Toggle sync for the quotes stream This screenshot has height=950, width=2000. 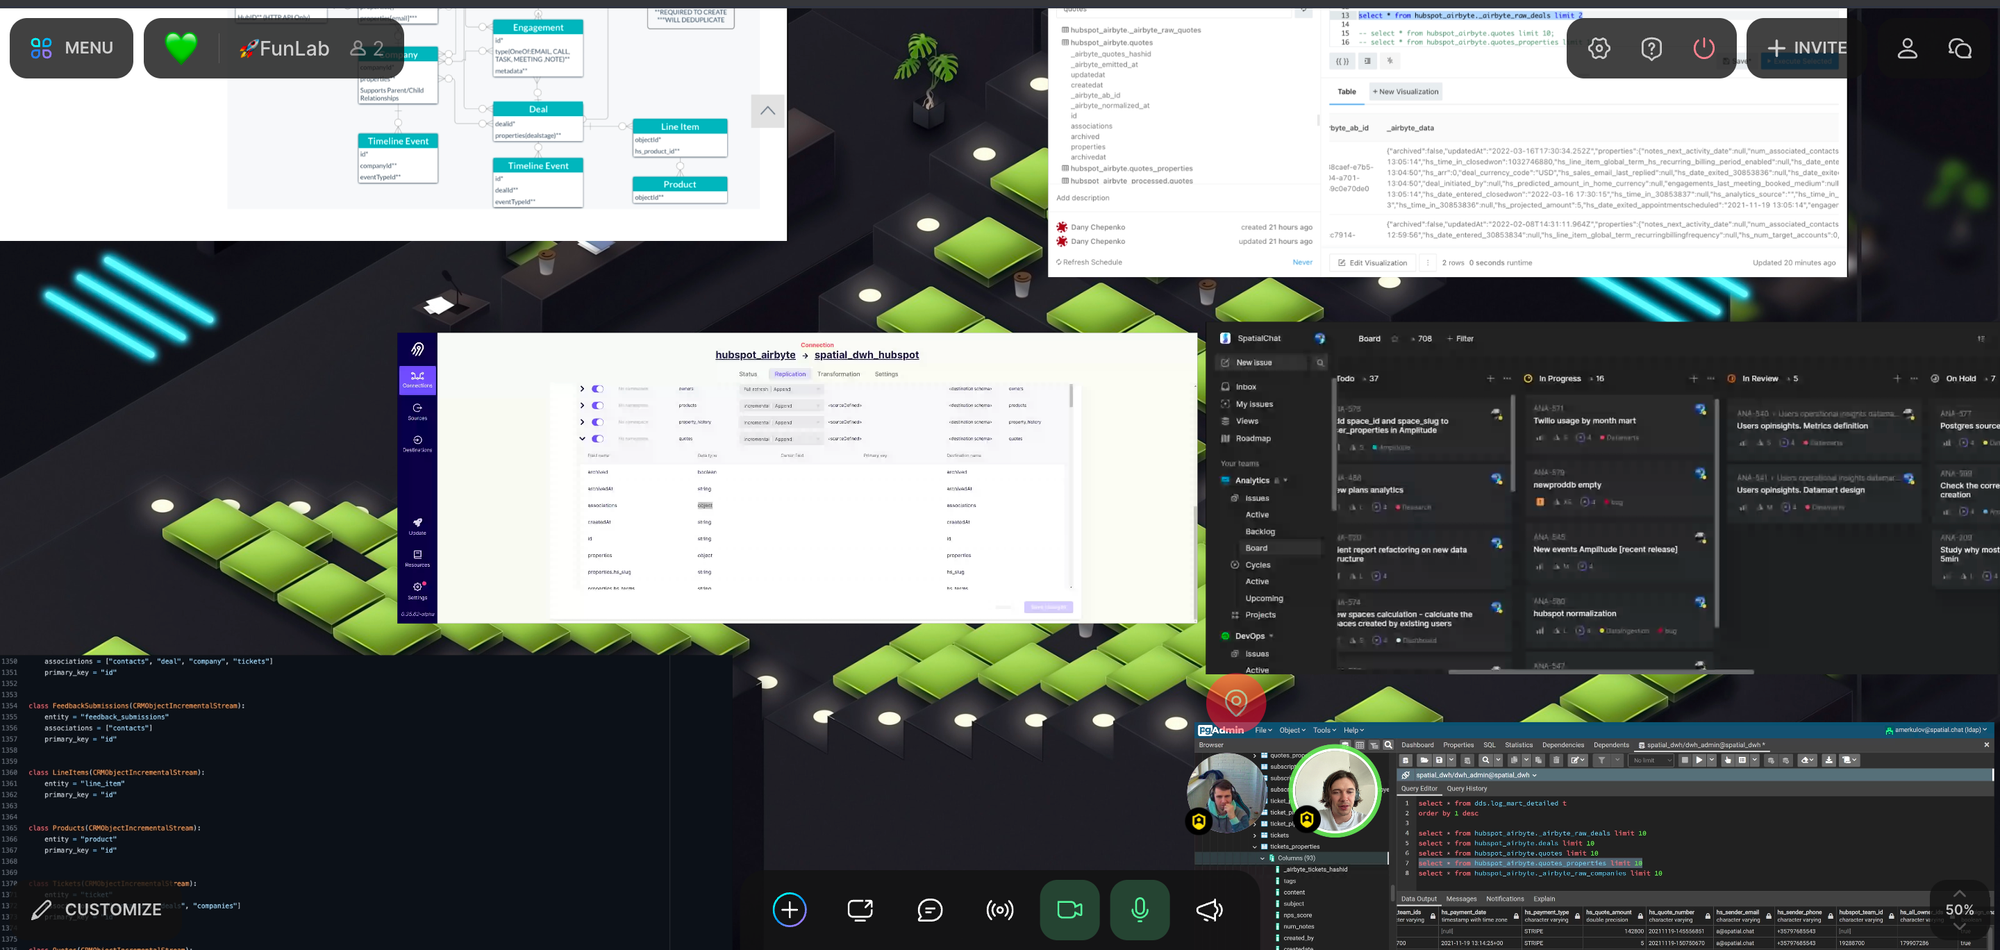pos(597,438)
